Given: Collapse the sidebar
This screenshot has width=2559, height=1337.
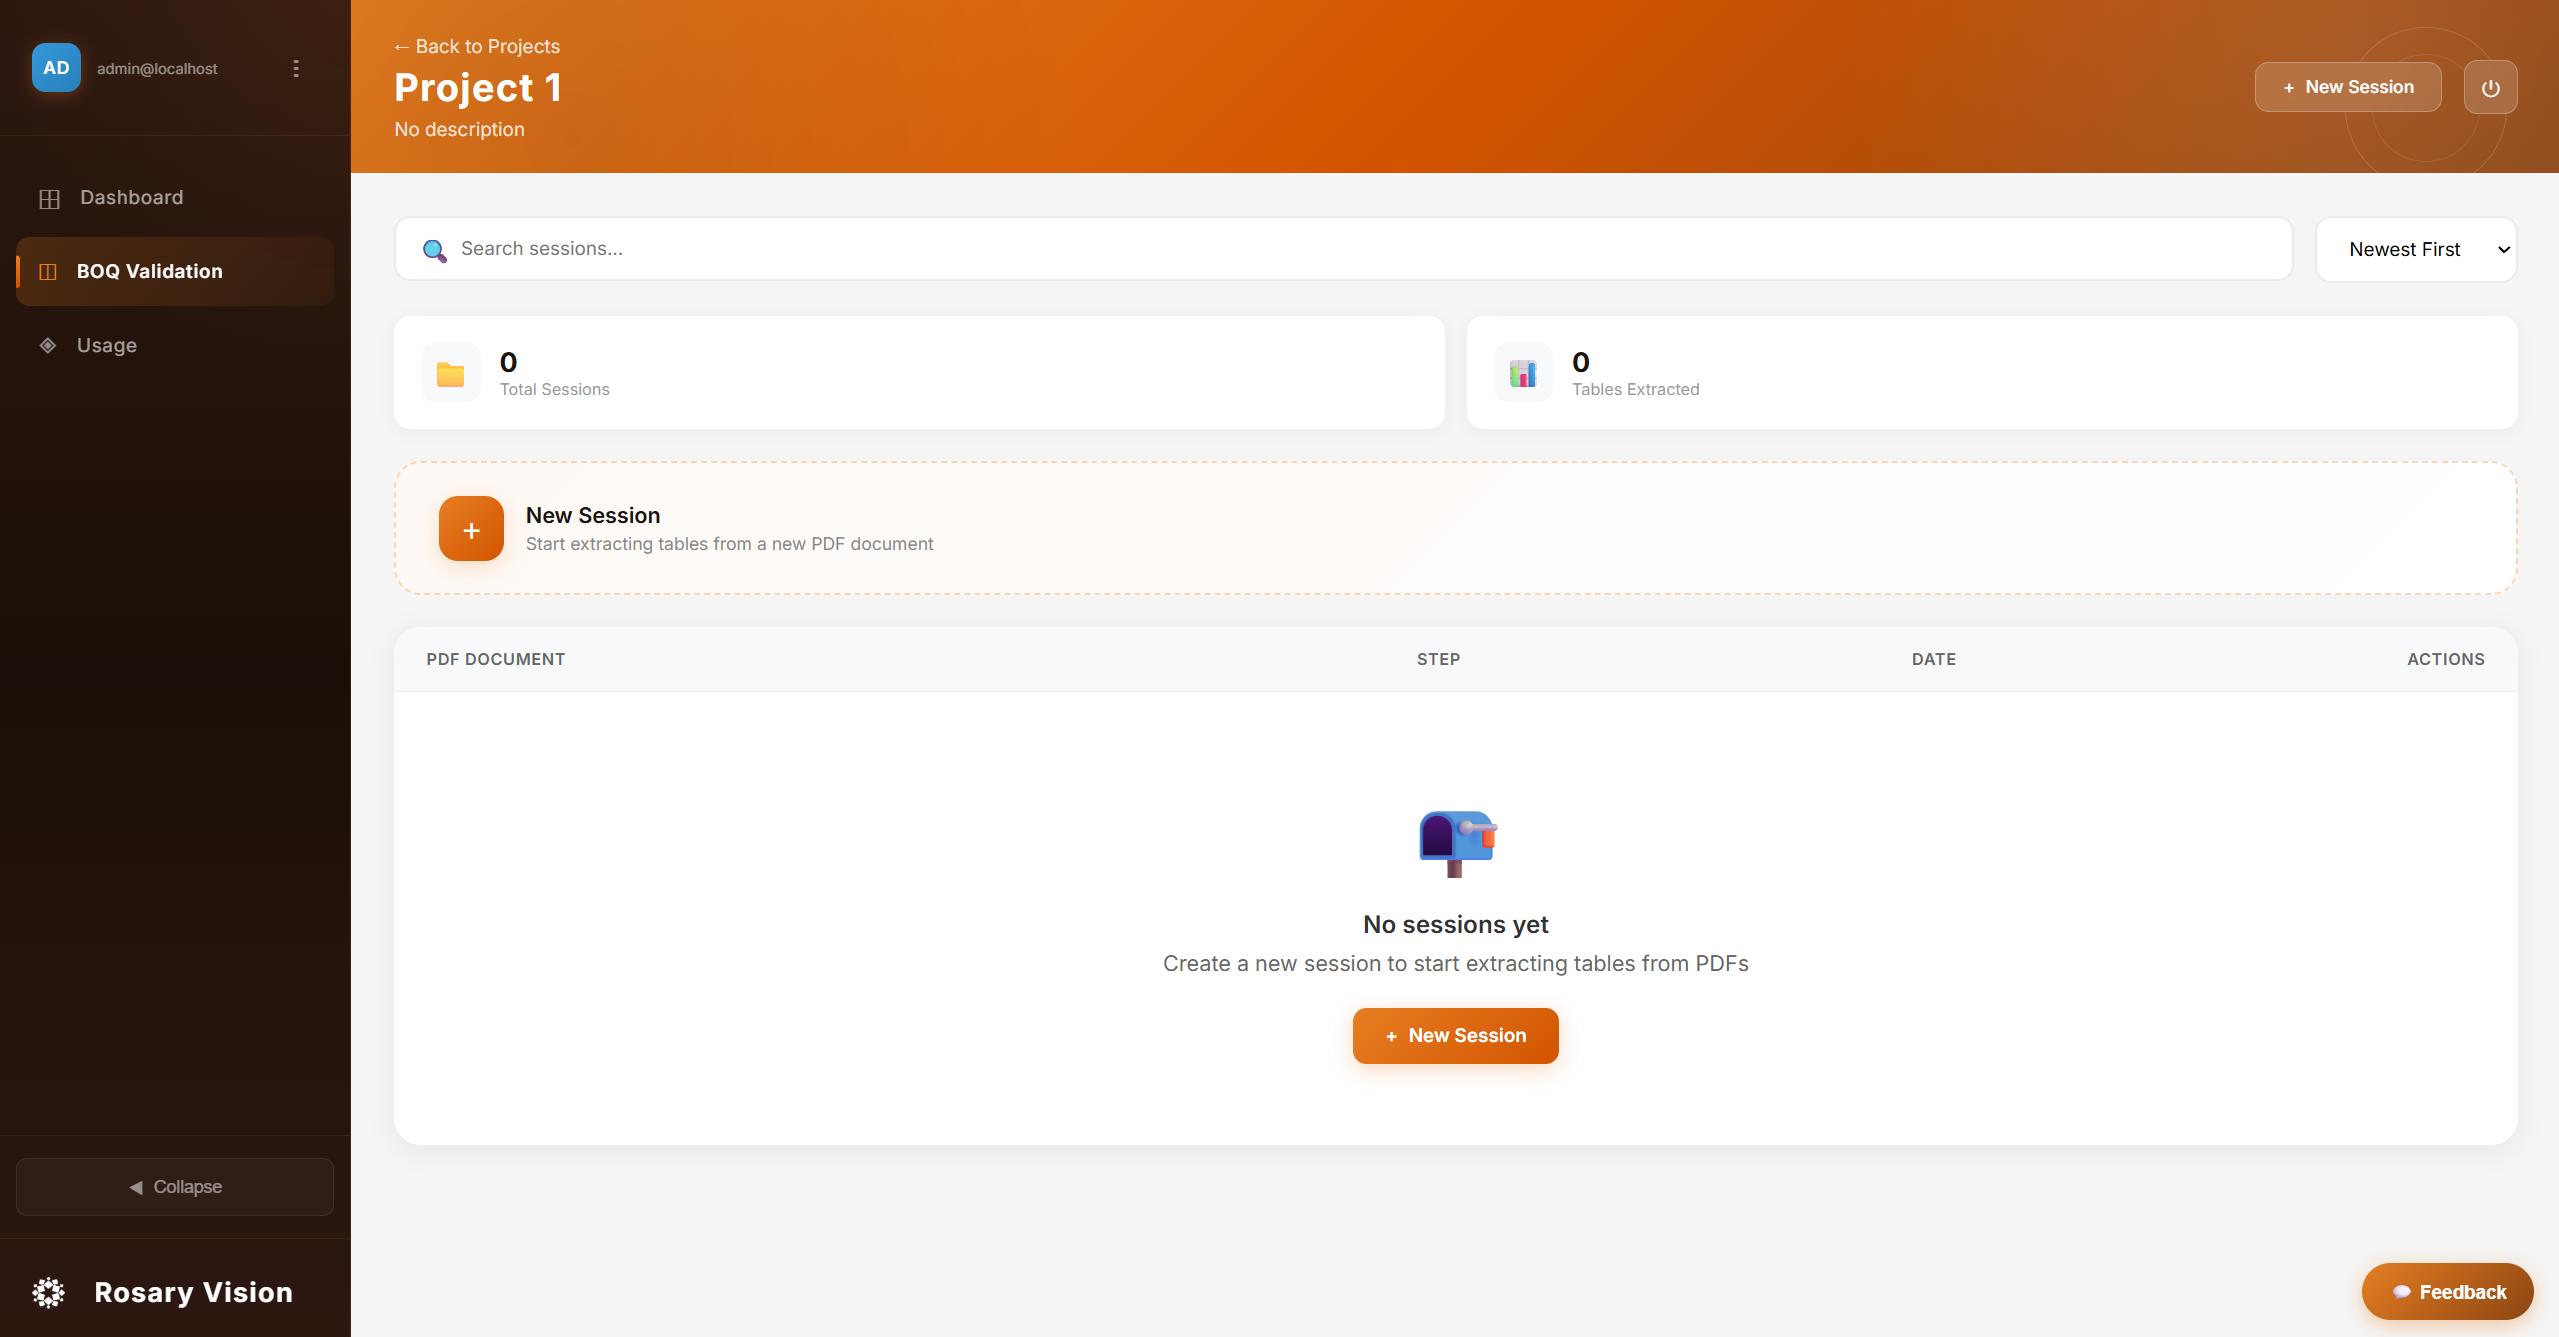Looking at the screenshot, I should (175, 1187).
